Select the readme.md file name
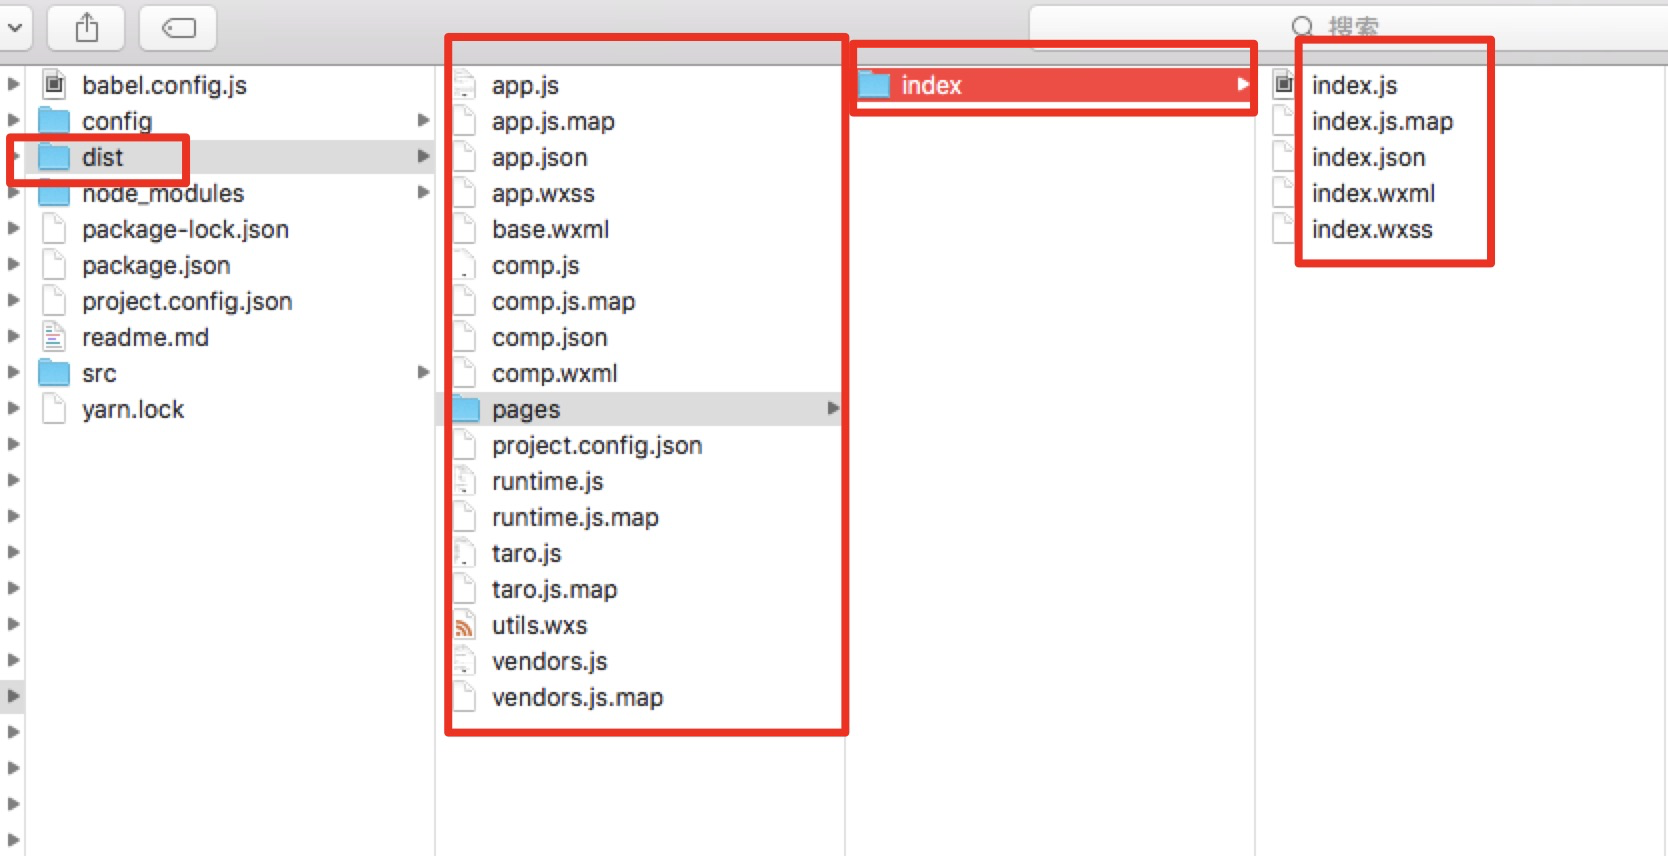This screenshot has height=856, width=1668. (145, 337)
